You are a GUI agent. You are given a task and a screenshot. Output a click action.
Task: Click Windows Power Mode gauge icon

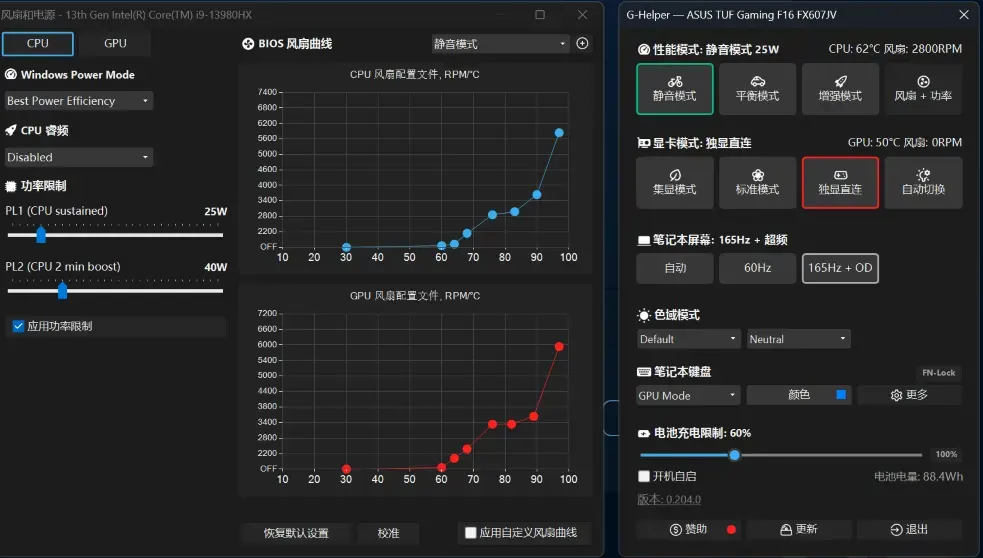[11, 75]
